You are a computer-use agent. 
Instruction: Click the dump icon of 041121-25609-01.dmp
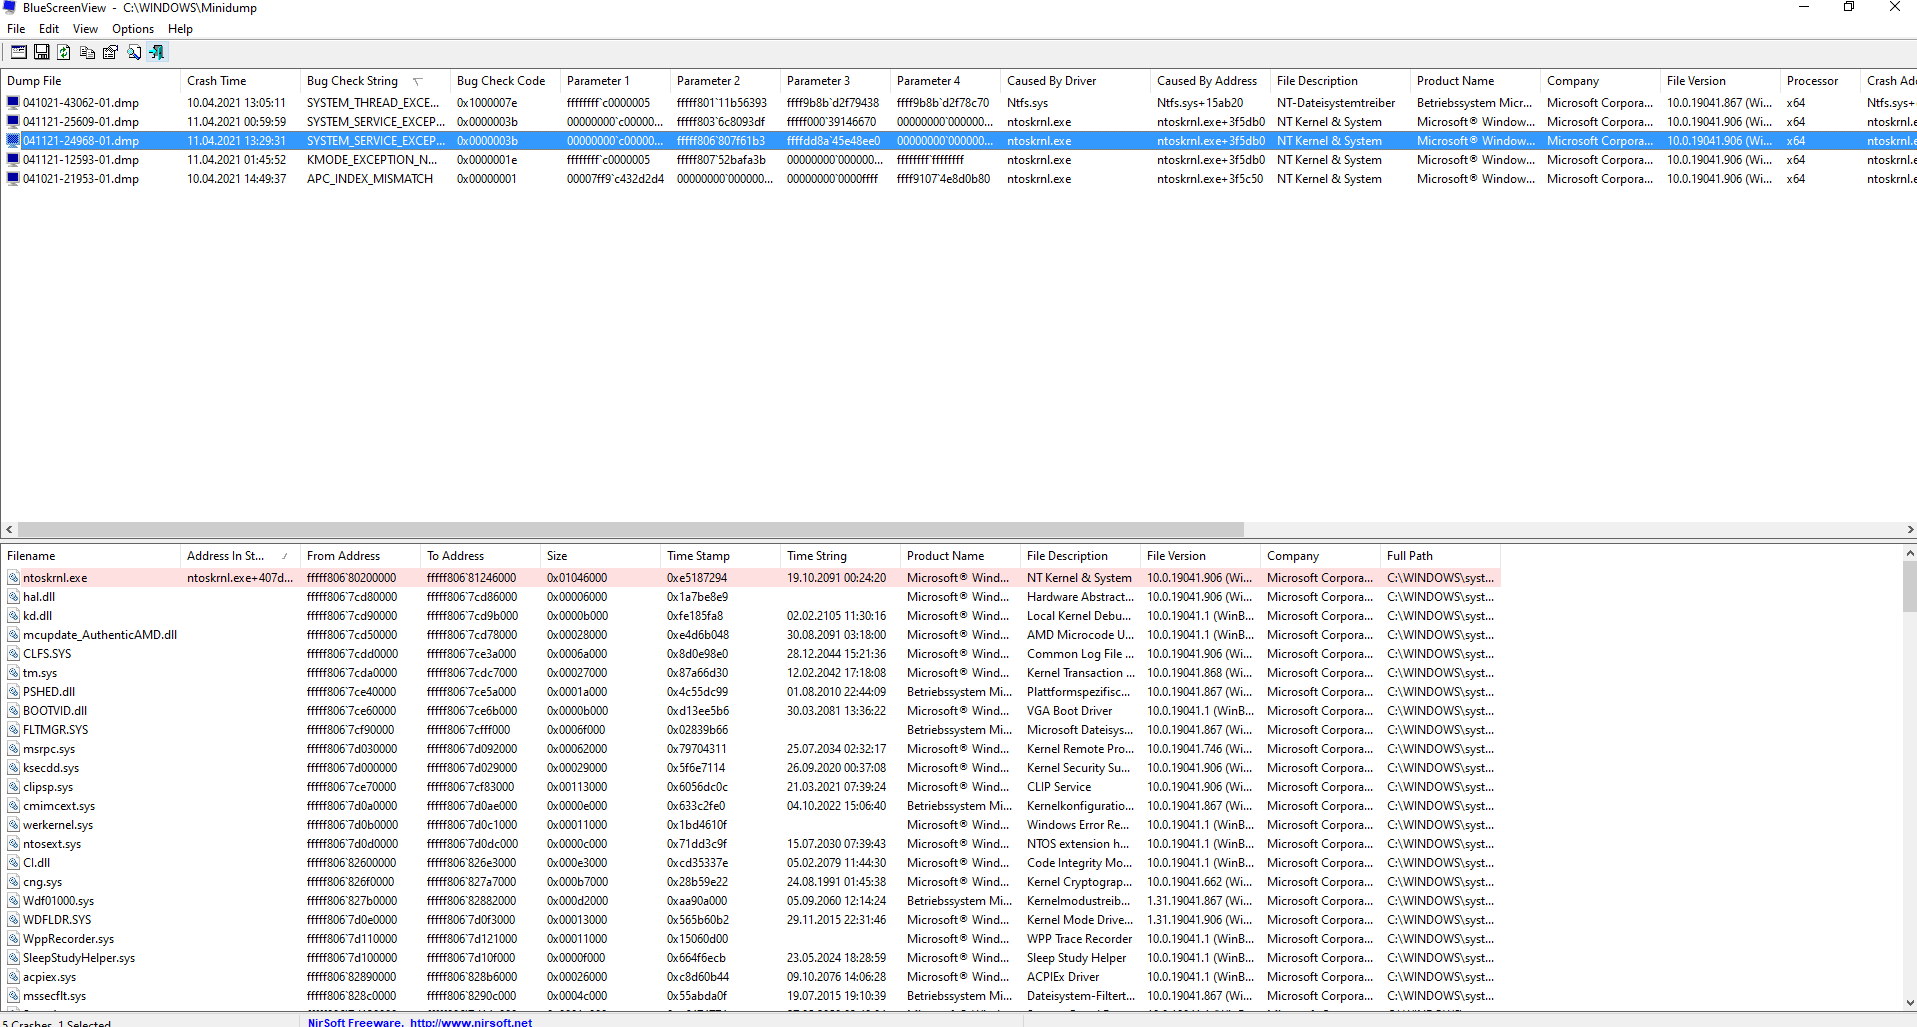[13, 121]
